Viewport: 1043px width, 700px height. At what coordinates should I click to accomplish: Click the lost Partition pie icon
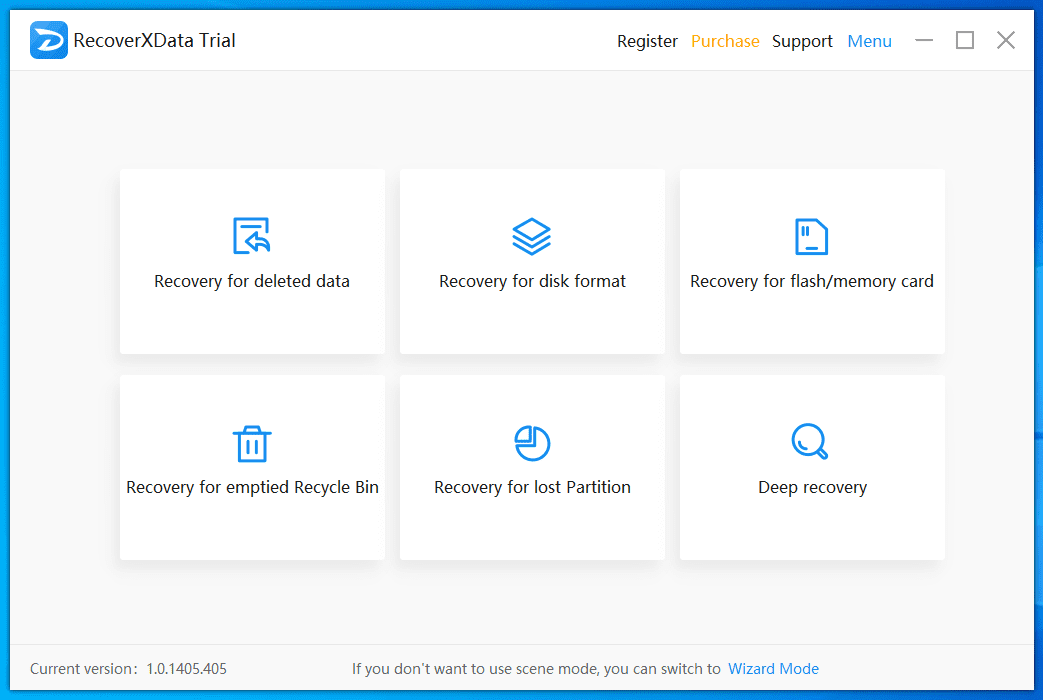pos(532,443)
